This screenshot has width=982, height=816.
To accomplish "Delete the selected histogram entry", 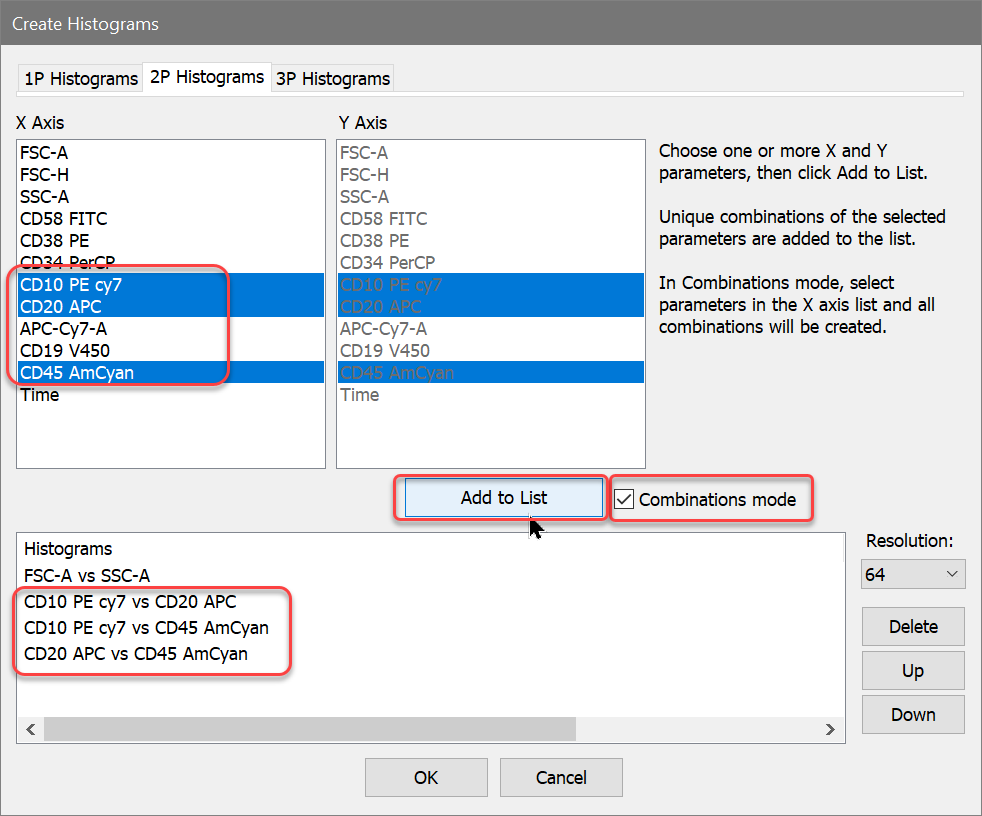I will [x=912, y=627].
